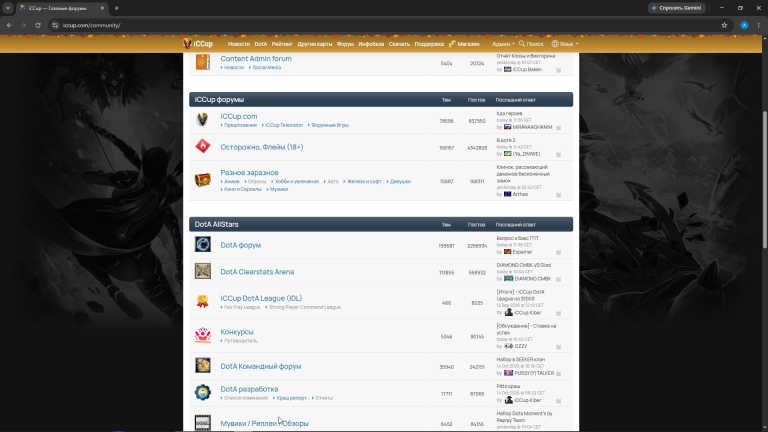Open DotA разработка forum
Viewport: 768px width, 432px height.
point(249,389)
